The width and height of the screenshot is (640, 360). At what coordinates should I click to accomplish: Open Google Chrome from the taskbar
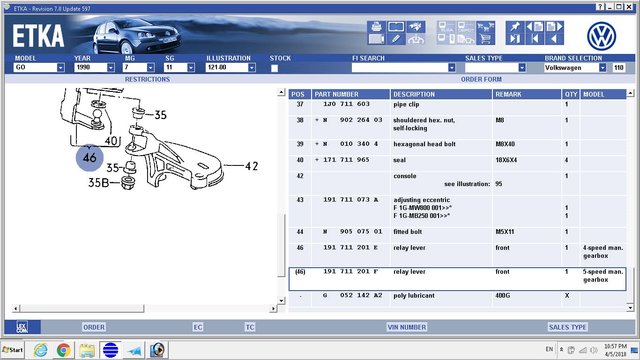(63, 350)
